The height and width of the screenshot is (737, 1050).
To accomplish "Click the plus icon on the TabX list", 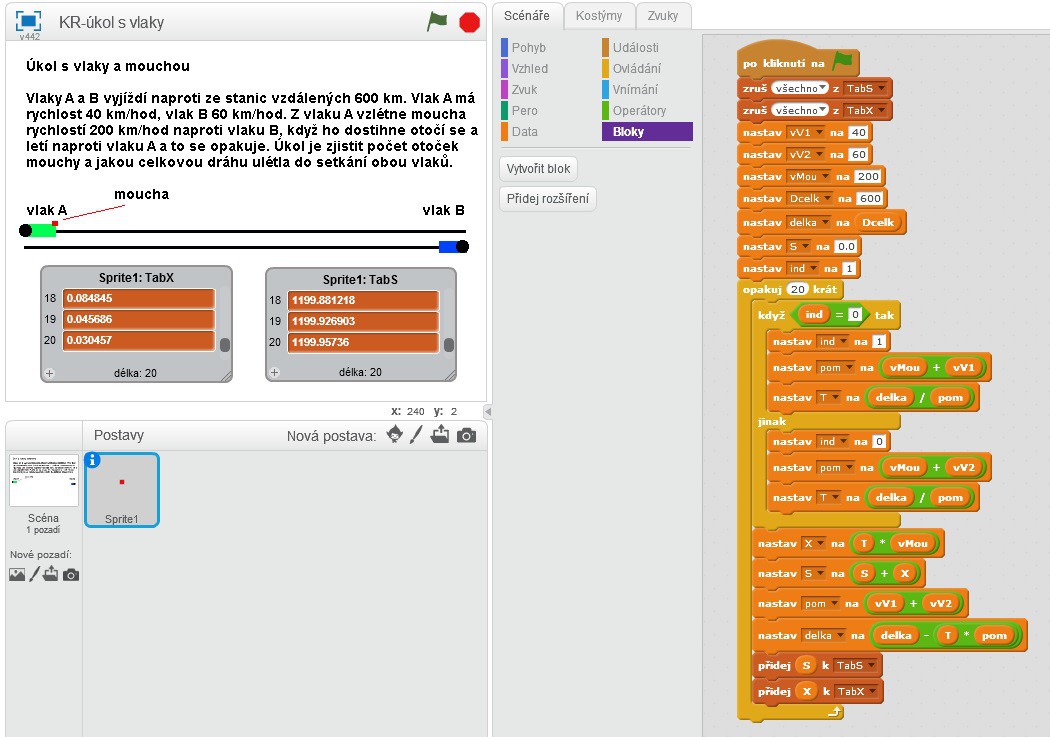I will 49,373.
